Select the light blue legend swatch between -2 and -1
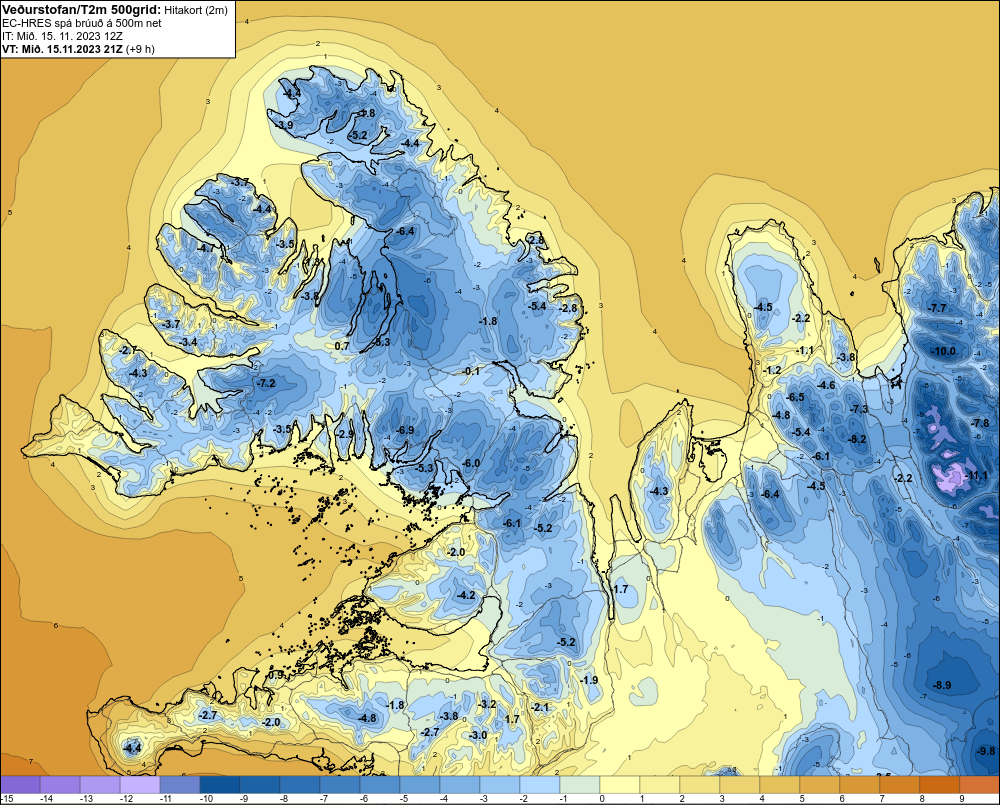Screen dimensions: 1000x805 [x=540, y=784]
